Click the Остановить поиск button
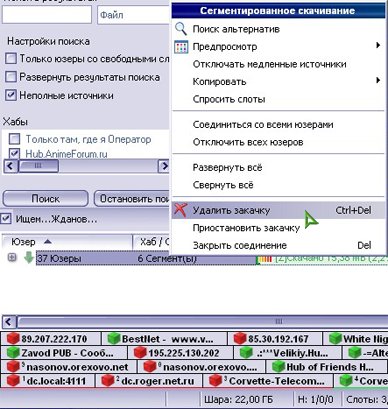 tap(132, 199)
